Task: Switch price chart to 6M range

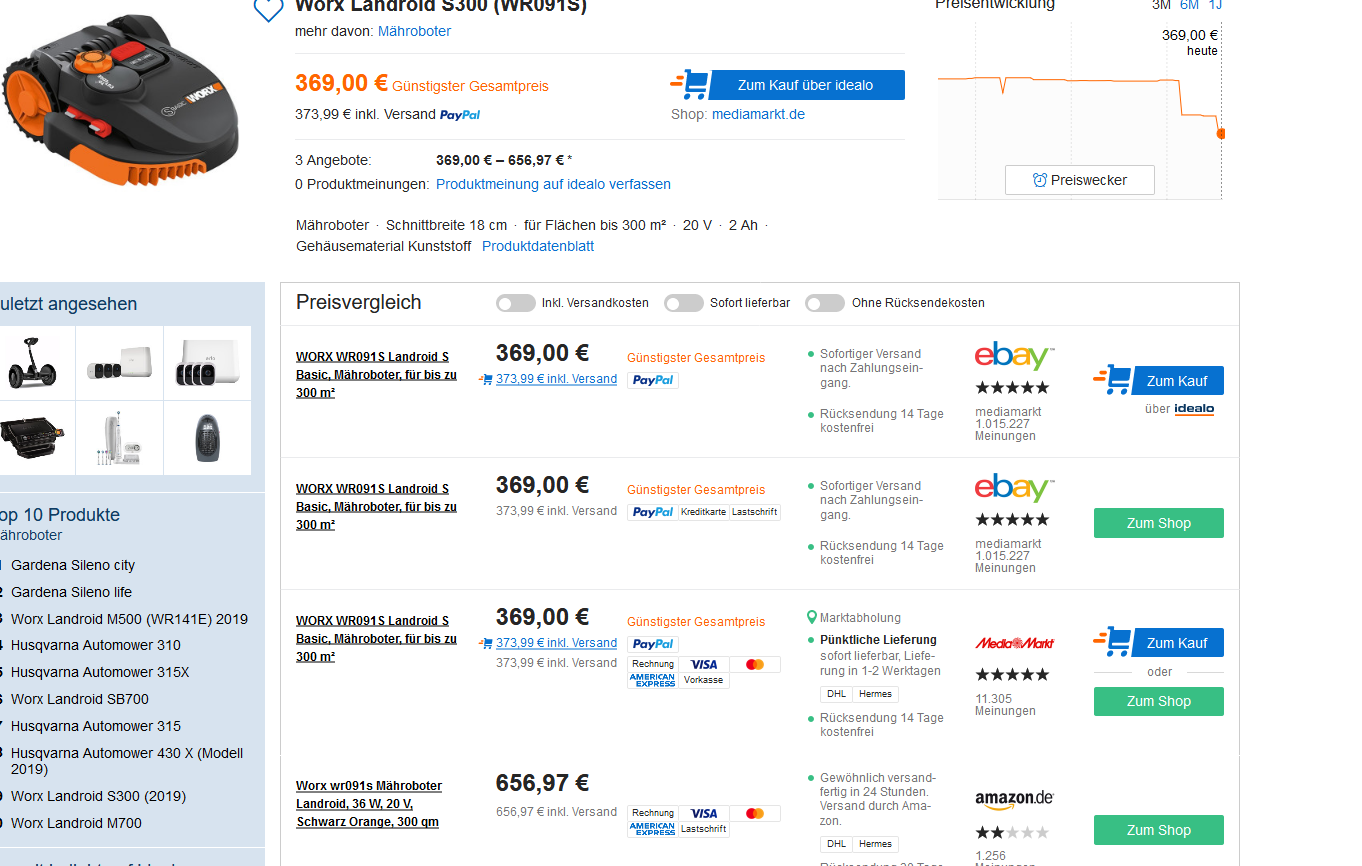Action: 1189,5
